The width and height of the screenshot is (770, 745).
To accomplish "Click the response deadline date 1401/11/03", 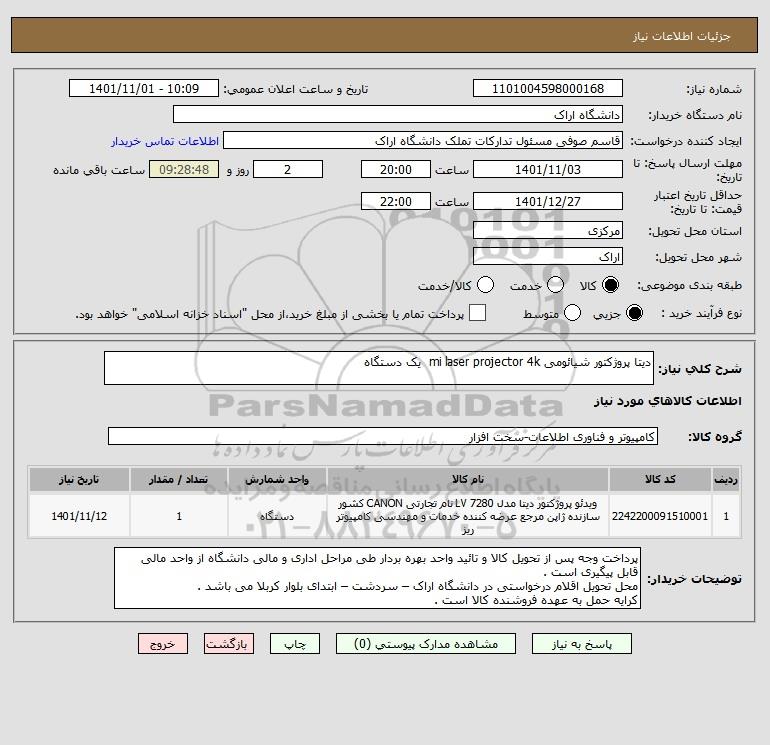I will pos(548,169).
